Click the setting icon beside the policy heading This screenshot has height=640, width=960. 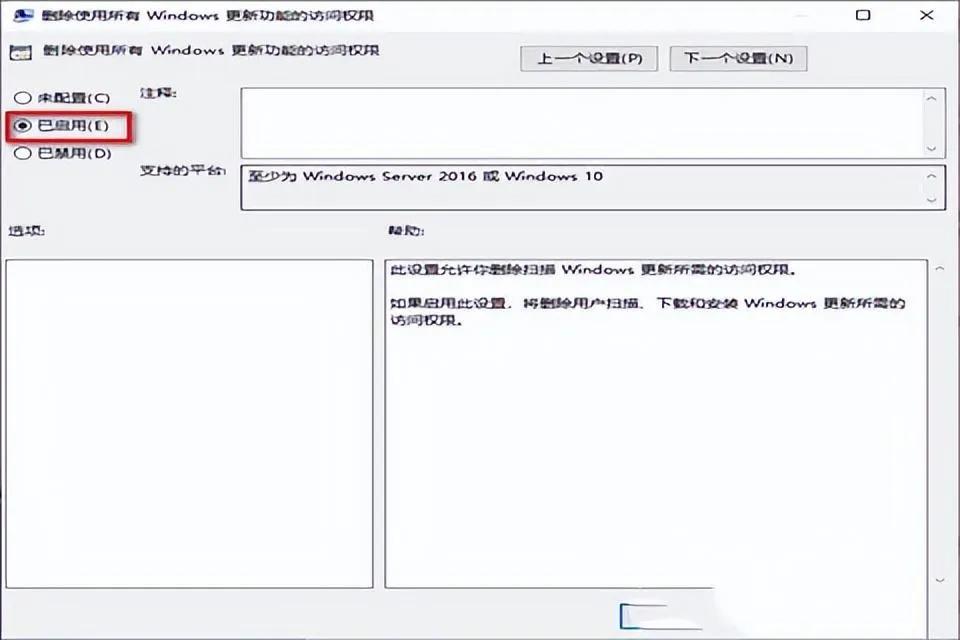(17, 52)
